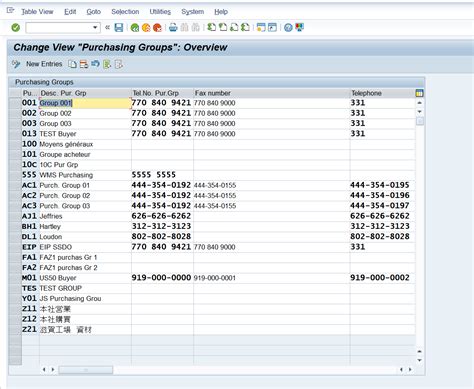474x389 pixels.
Task: Click the Deselect All icon
Action: click(119, 64)
